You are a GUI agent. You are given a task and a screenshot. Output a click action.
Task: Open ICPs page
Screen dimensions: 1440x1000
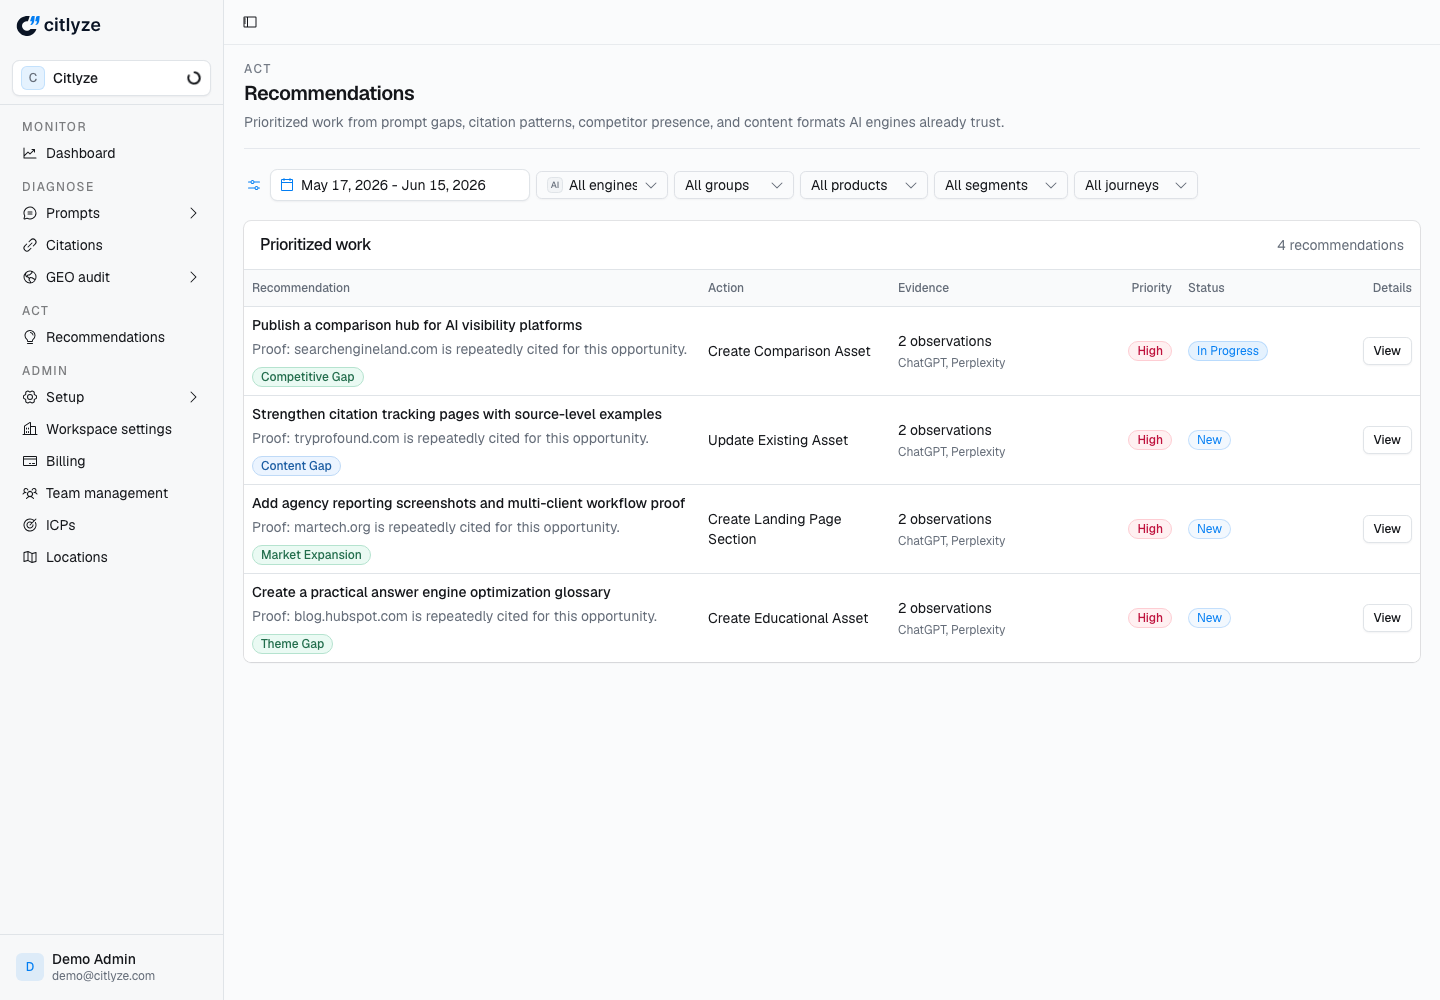click(x=111, y=525)
